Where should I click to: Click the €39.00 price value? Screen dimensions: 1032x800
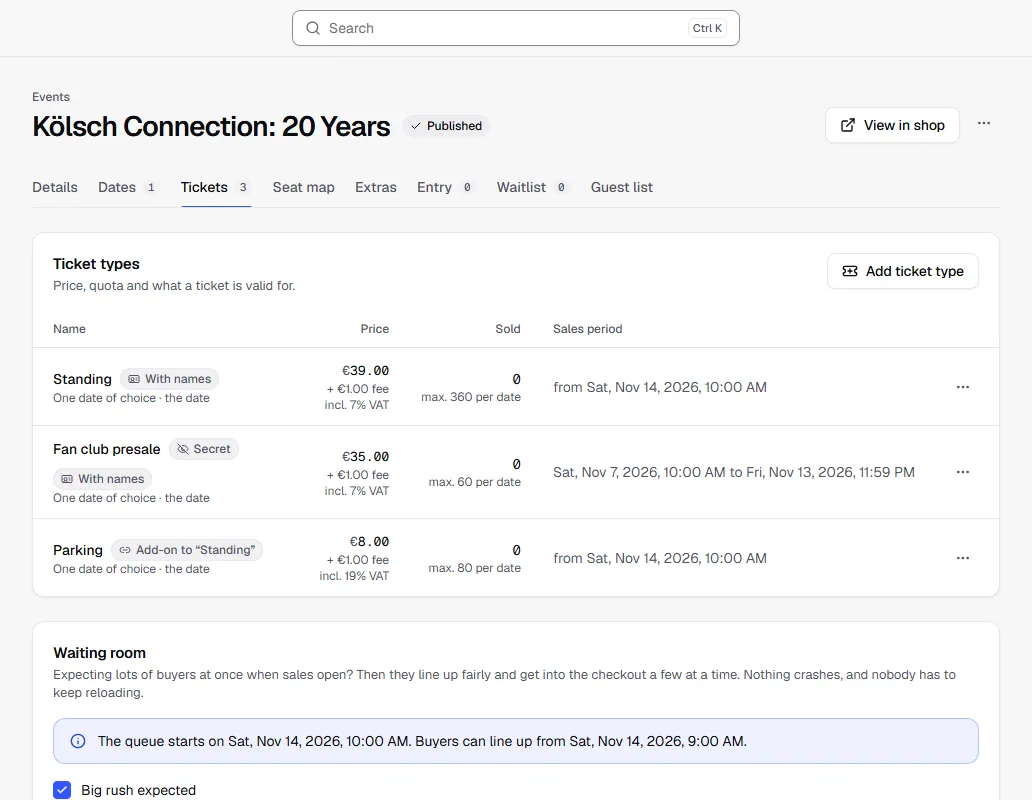[x=365, y=370]
